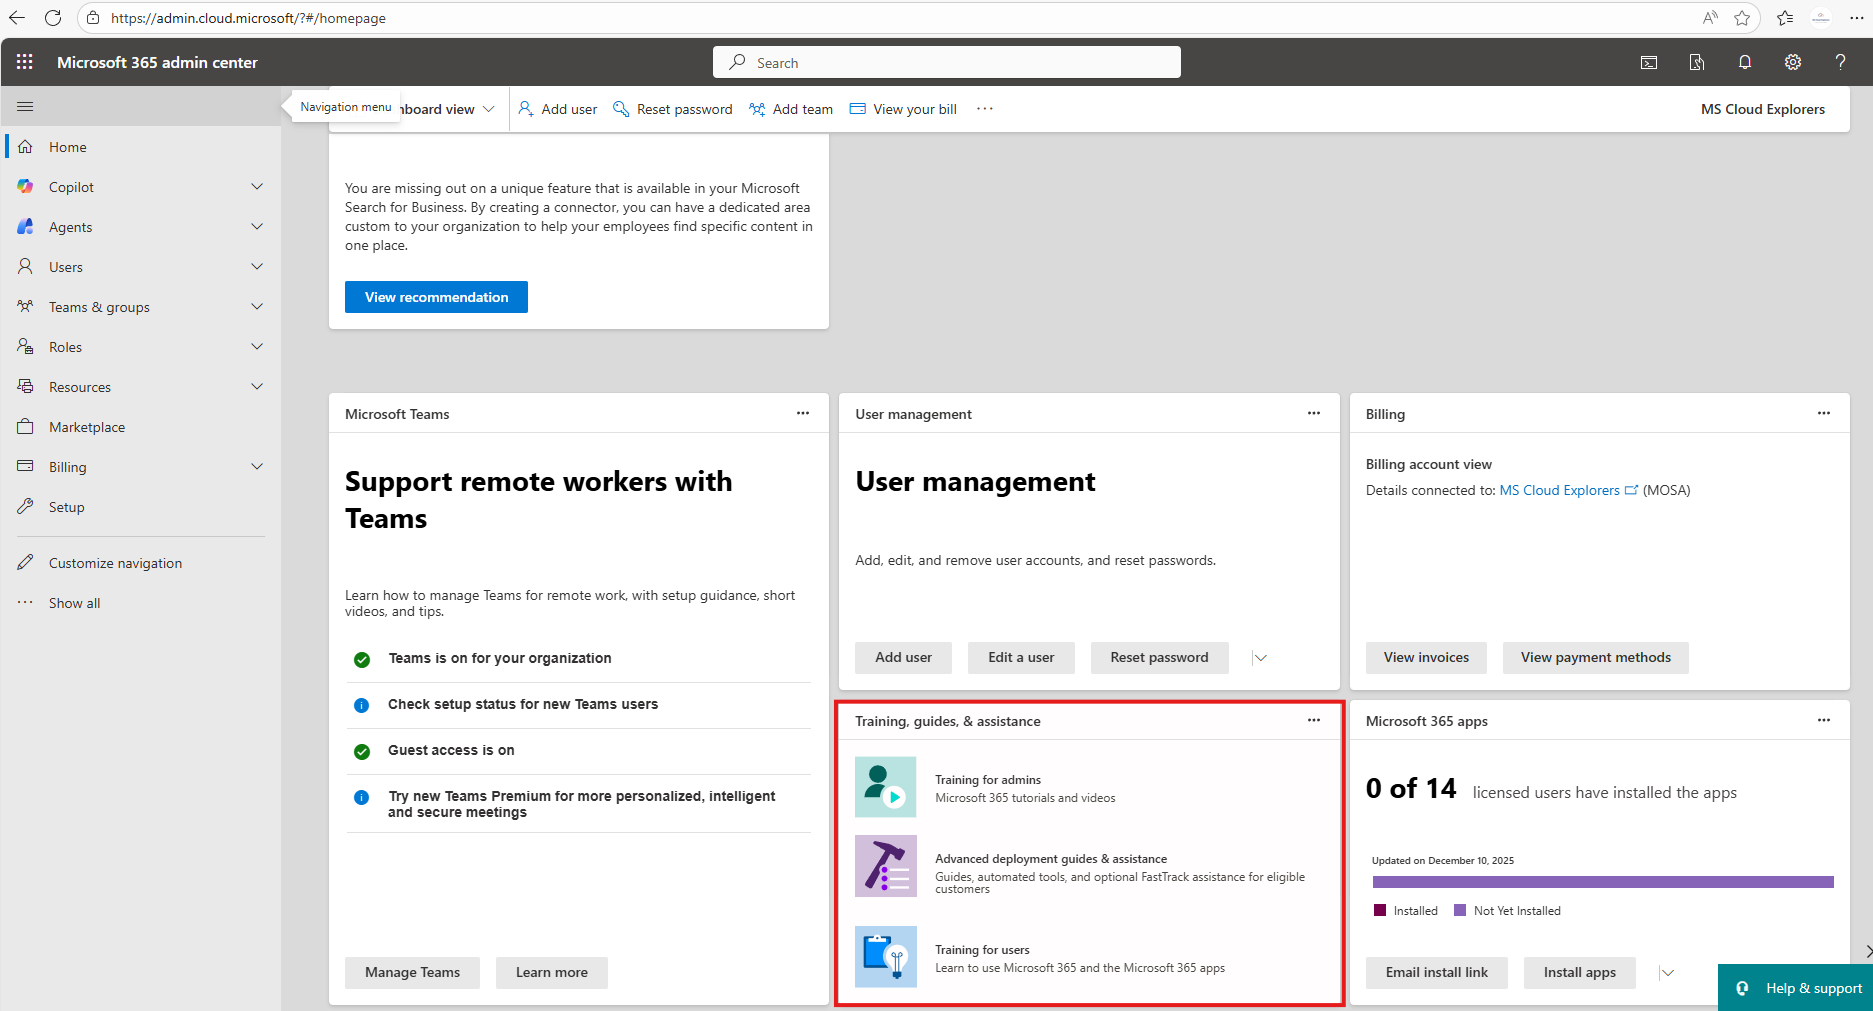This screenshot has width=1873, height=1011.
Task: Open Training, guides & assistance card options
Action: (x=1313, y=720)
